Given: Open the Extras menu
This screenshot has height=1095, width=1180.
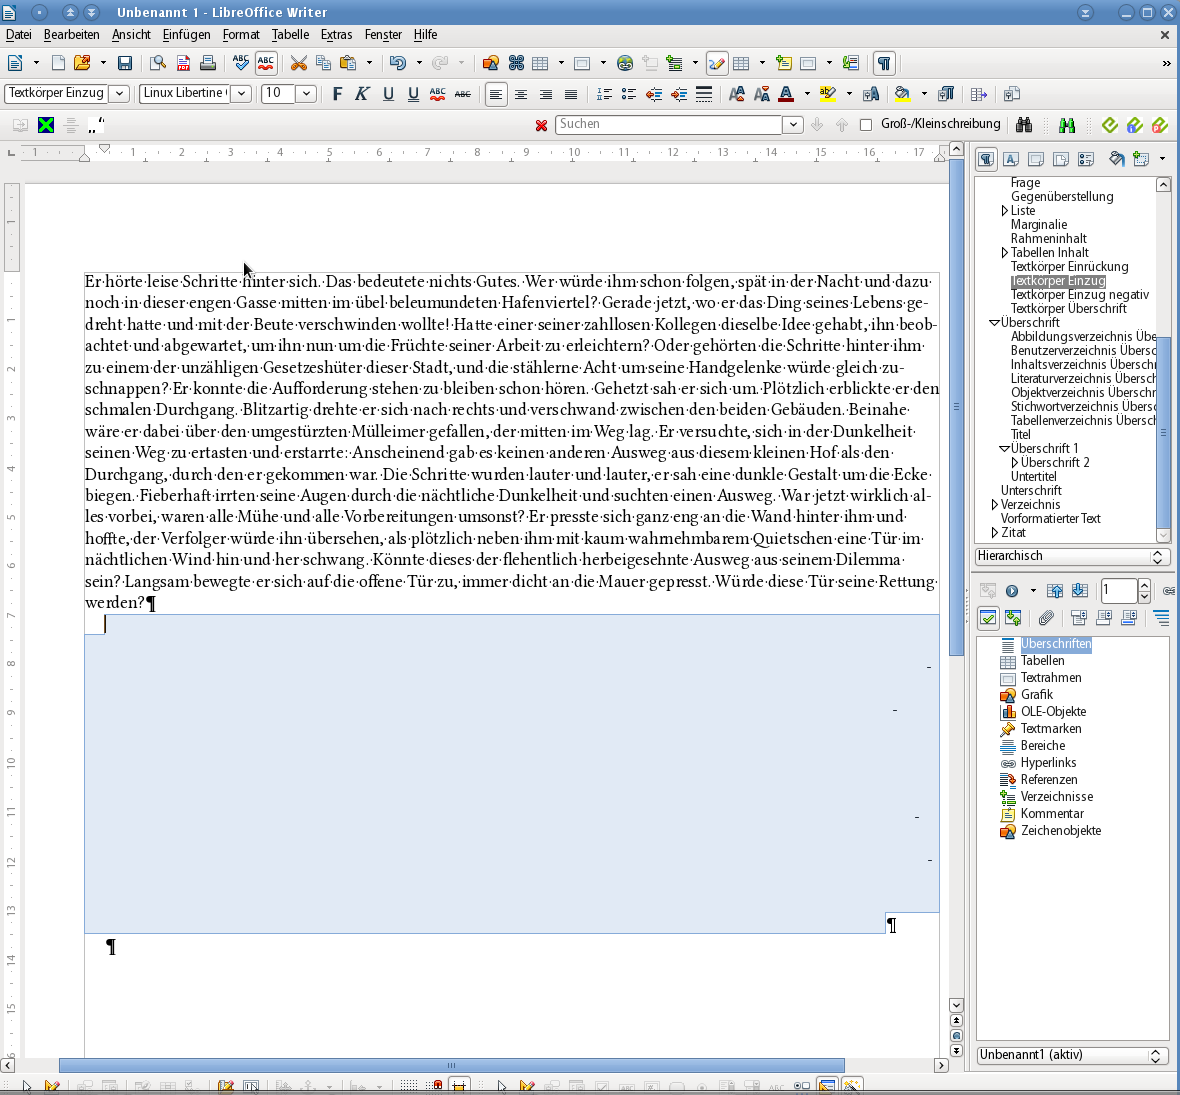Looking at the screenshot, I should pos(336,34).
